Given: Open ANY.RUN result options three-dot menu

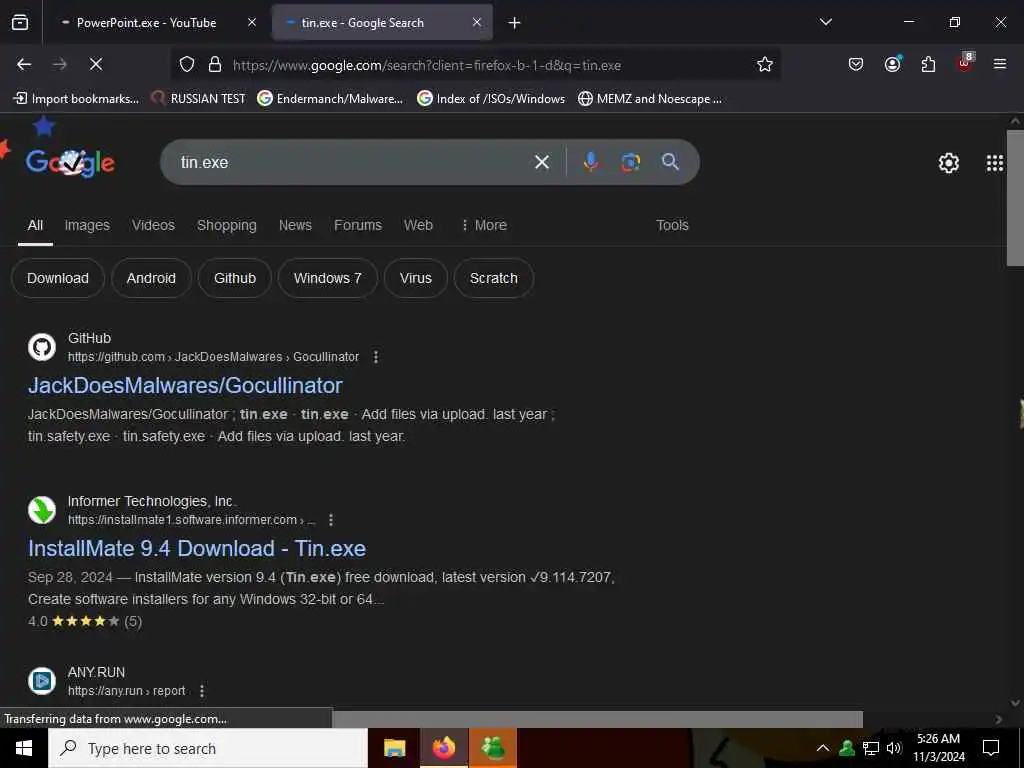Looking at the screenshot, I should click(202, 691).
